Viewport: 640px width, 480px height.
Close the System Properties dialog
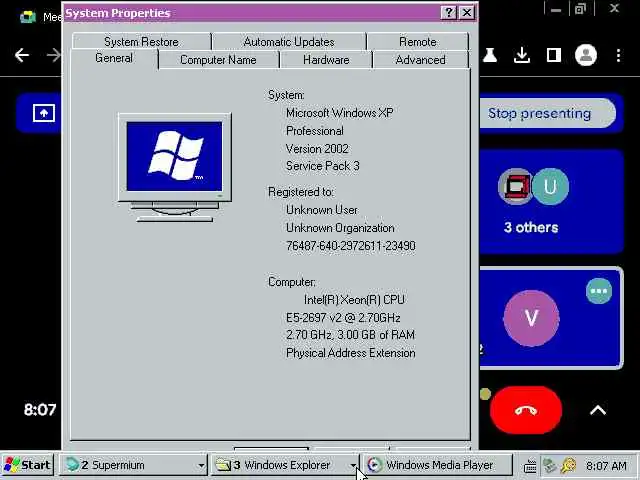pyautogui.click(x=467, y=13)
